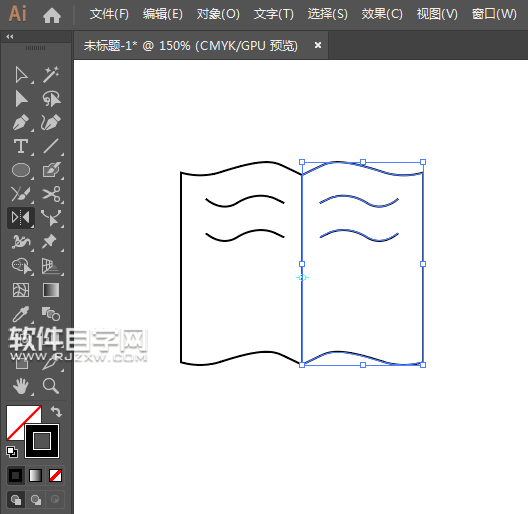
Task: Select the Mesh tool
Action: coord(21,290)
